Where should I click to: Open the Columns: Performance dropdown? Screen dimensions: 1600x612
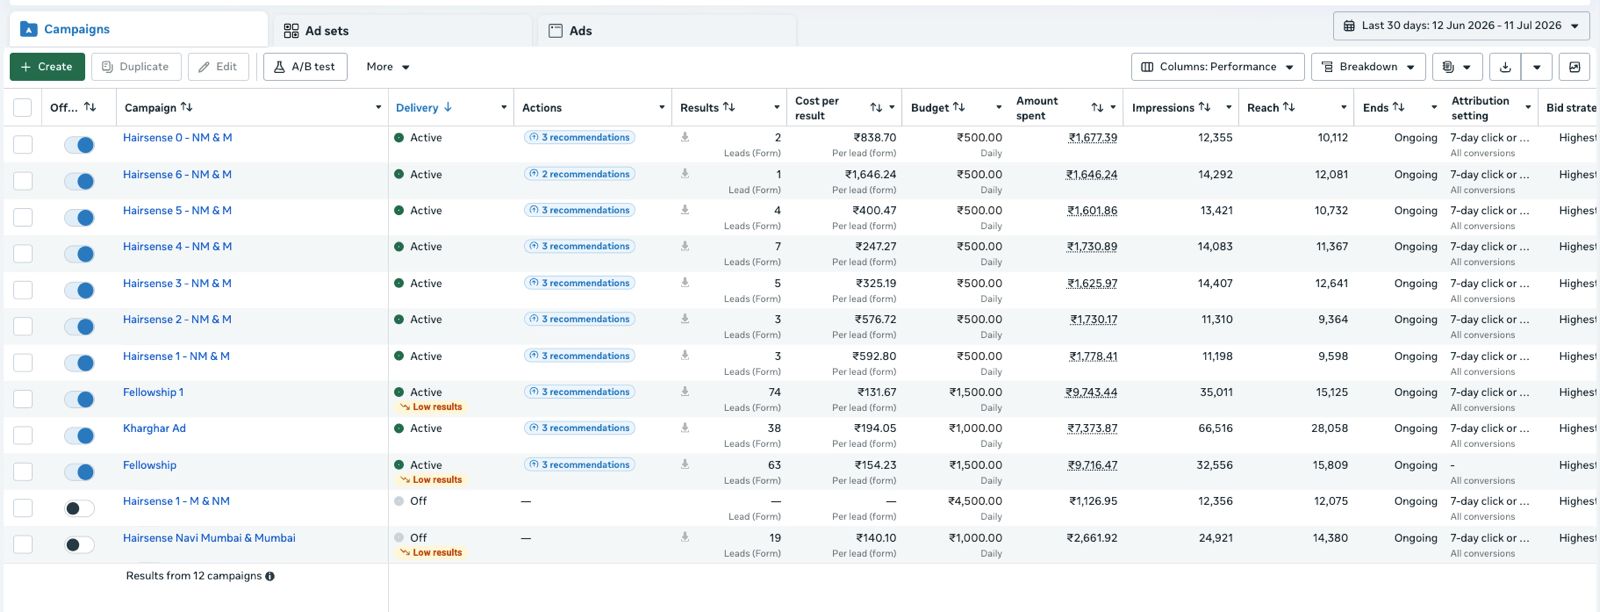click(x=1218, y=67)
